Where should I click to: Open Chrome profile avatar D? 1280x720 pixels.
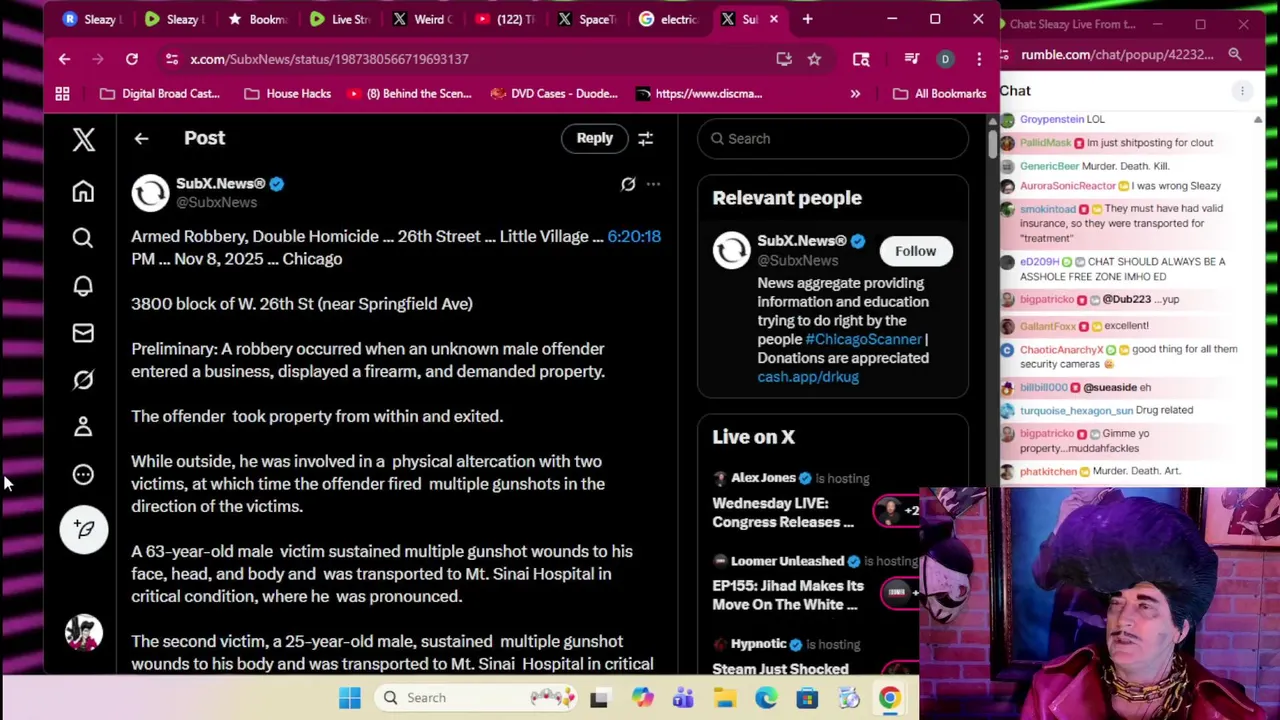coord(945,59)
